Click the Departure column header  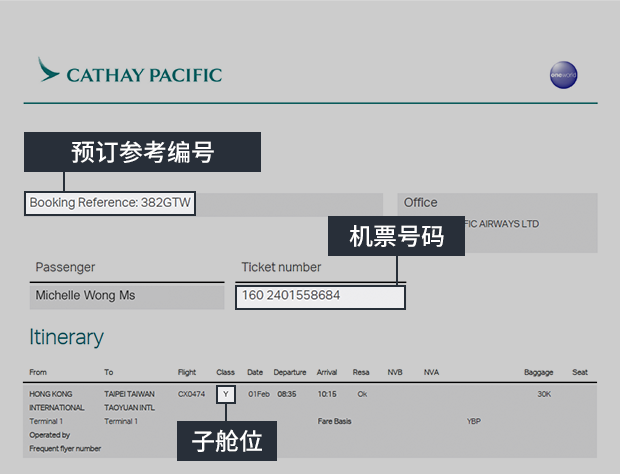290,372
